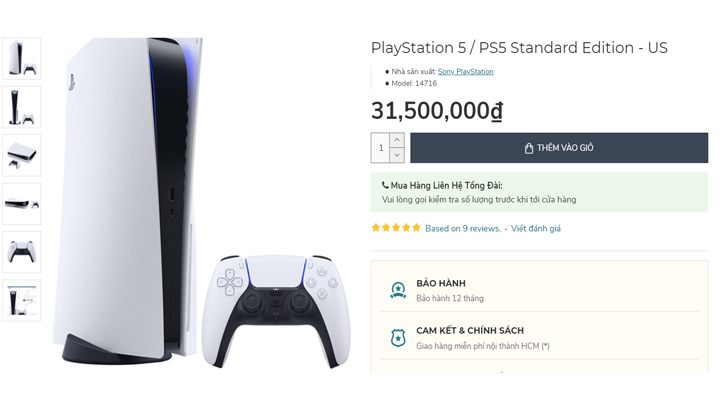Screen dimensions: 720x400
Task: Click the phone icon next to Mua Hàng Liên Hệ
Action: [x=385, y=185]
